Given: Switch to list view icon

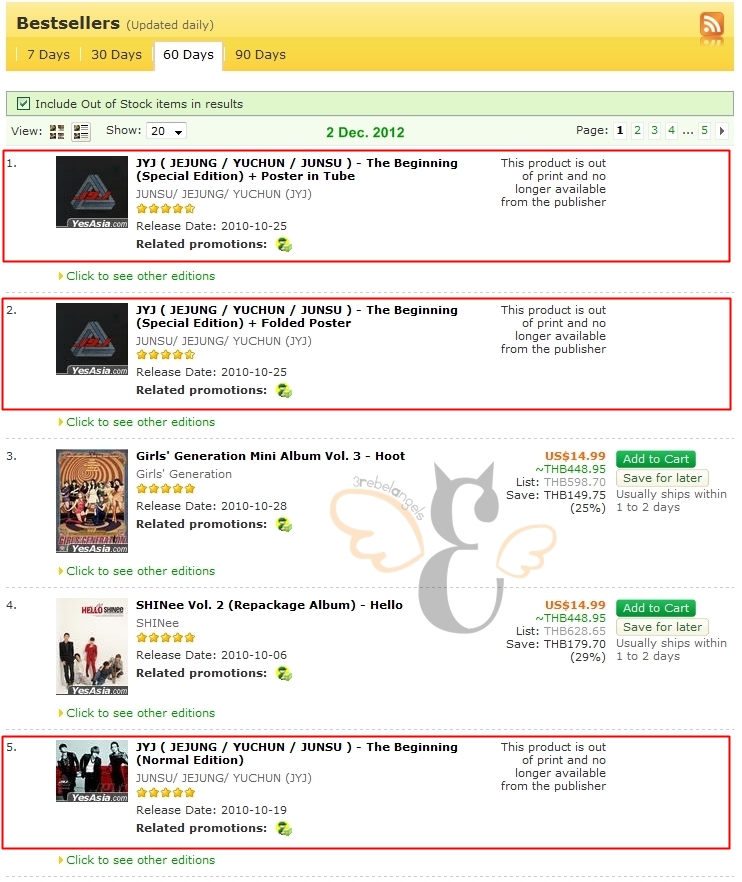Looking at the screenshot, I should [x=81, y=132].
